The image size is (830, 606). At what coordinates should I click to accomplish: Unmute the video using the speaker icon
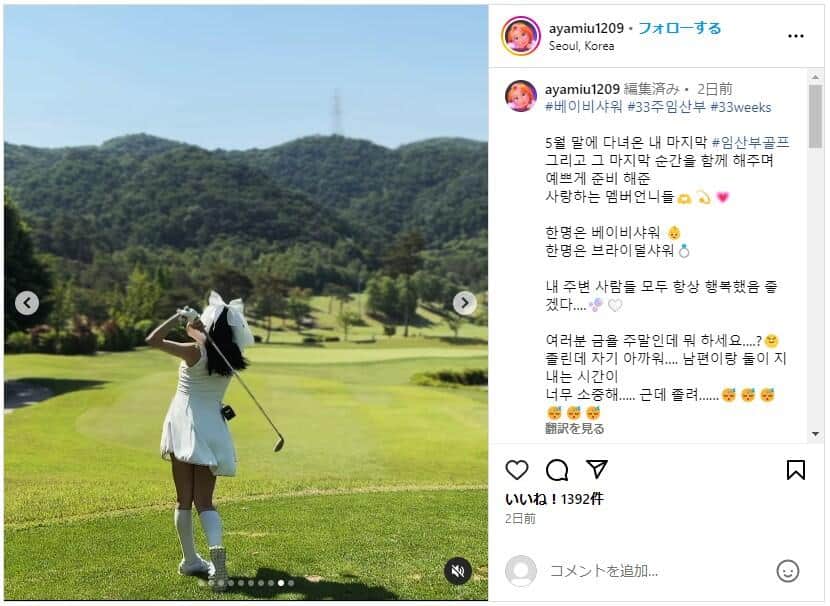pyautogui.click(x=458, y=571)
